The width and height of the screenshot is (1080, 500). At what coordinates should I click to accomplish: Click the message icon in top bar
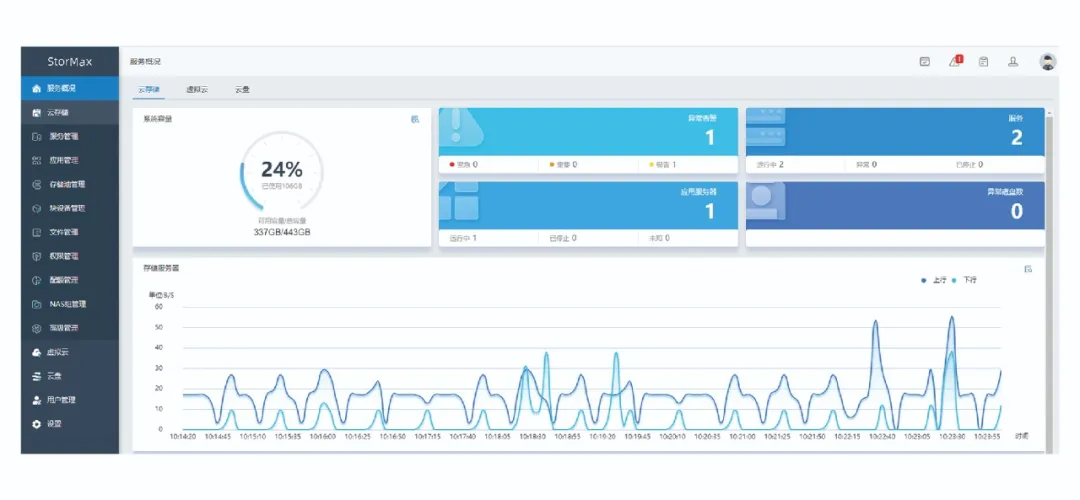pyautogui.click(x=925, y=62)
